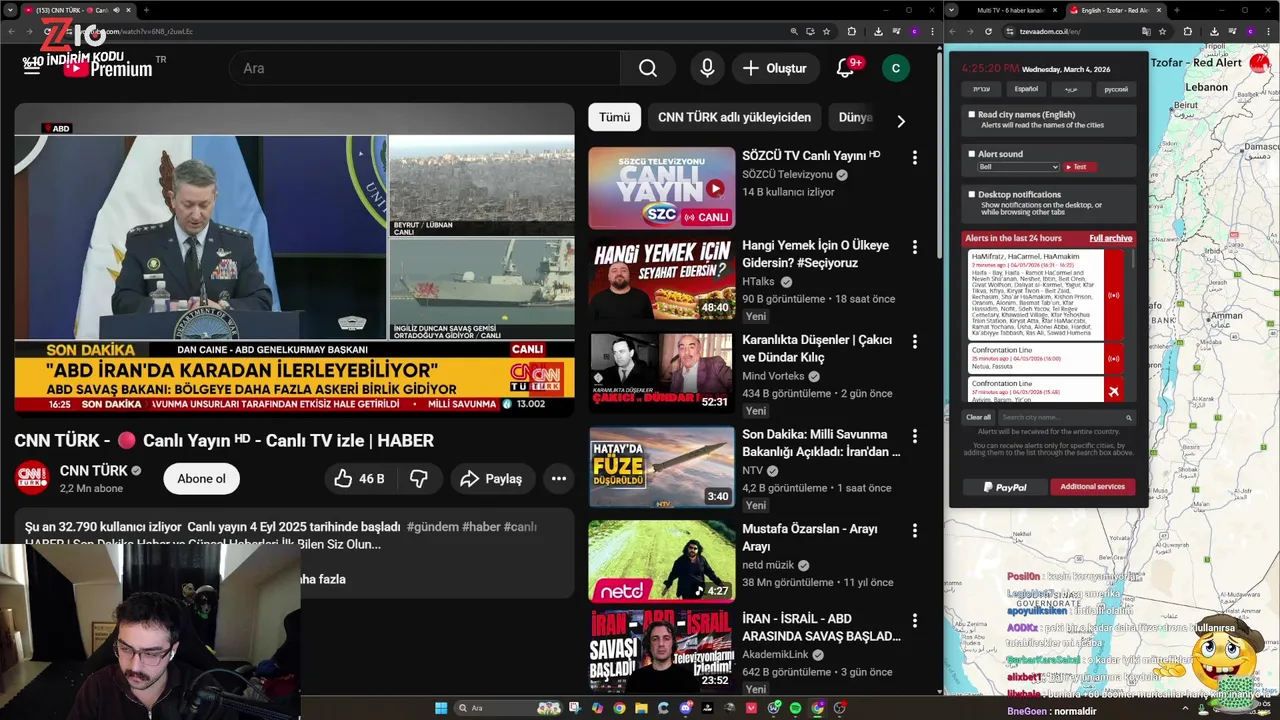The height and width of the screenshot is (720, 1280).
Task: Click Additional services button
Action: point(1092,487)
